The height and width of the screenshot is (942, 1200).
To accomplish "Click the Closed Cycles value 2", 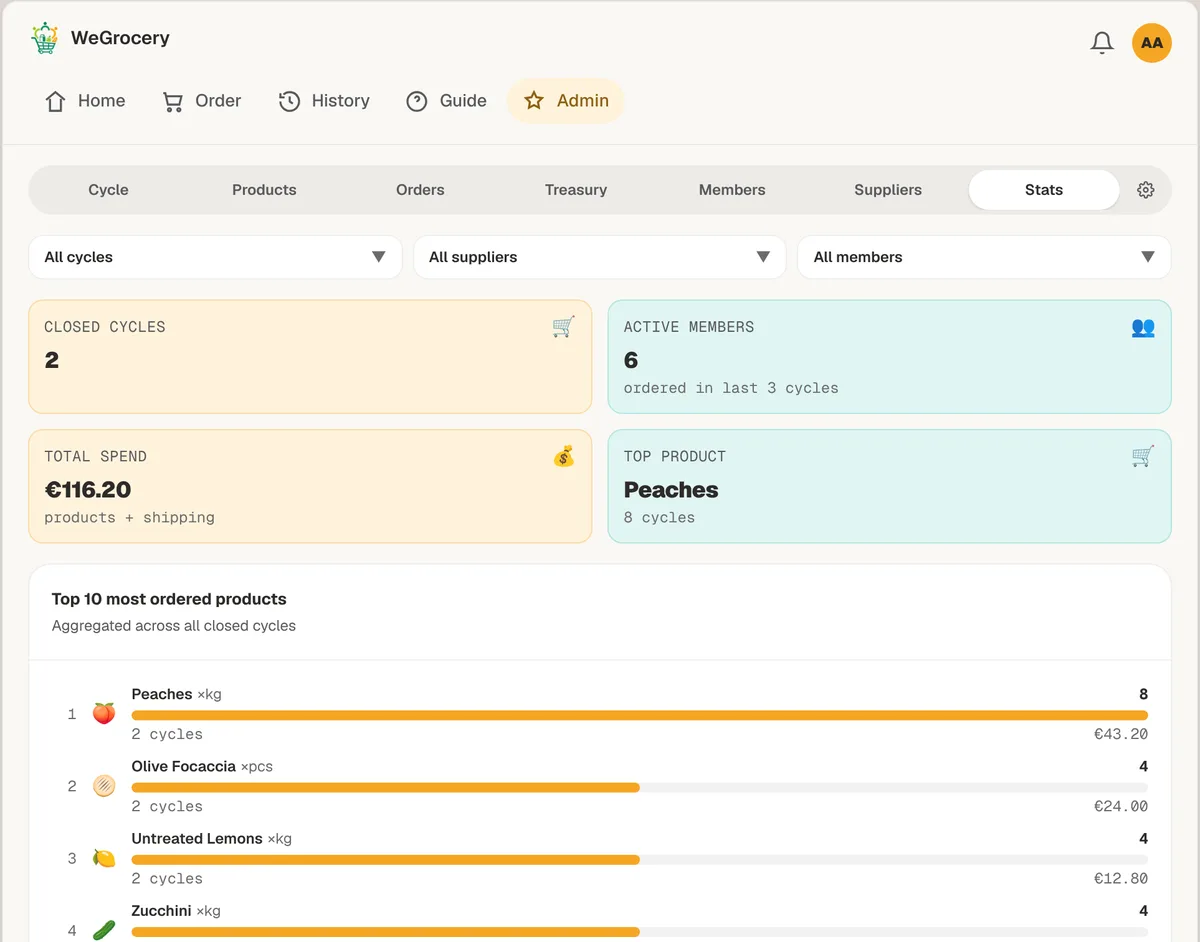I will coord(52,360).
